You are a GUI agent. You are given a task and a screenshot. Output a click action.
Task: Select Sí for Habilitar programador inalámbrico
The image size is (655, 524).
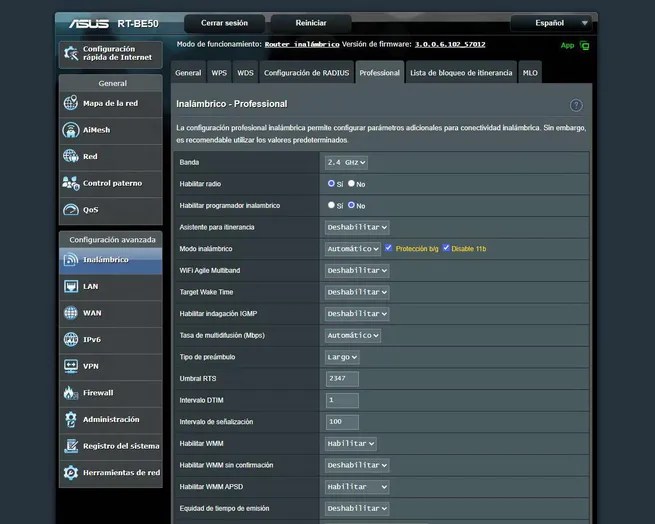331,205
